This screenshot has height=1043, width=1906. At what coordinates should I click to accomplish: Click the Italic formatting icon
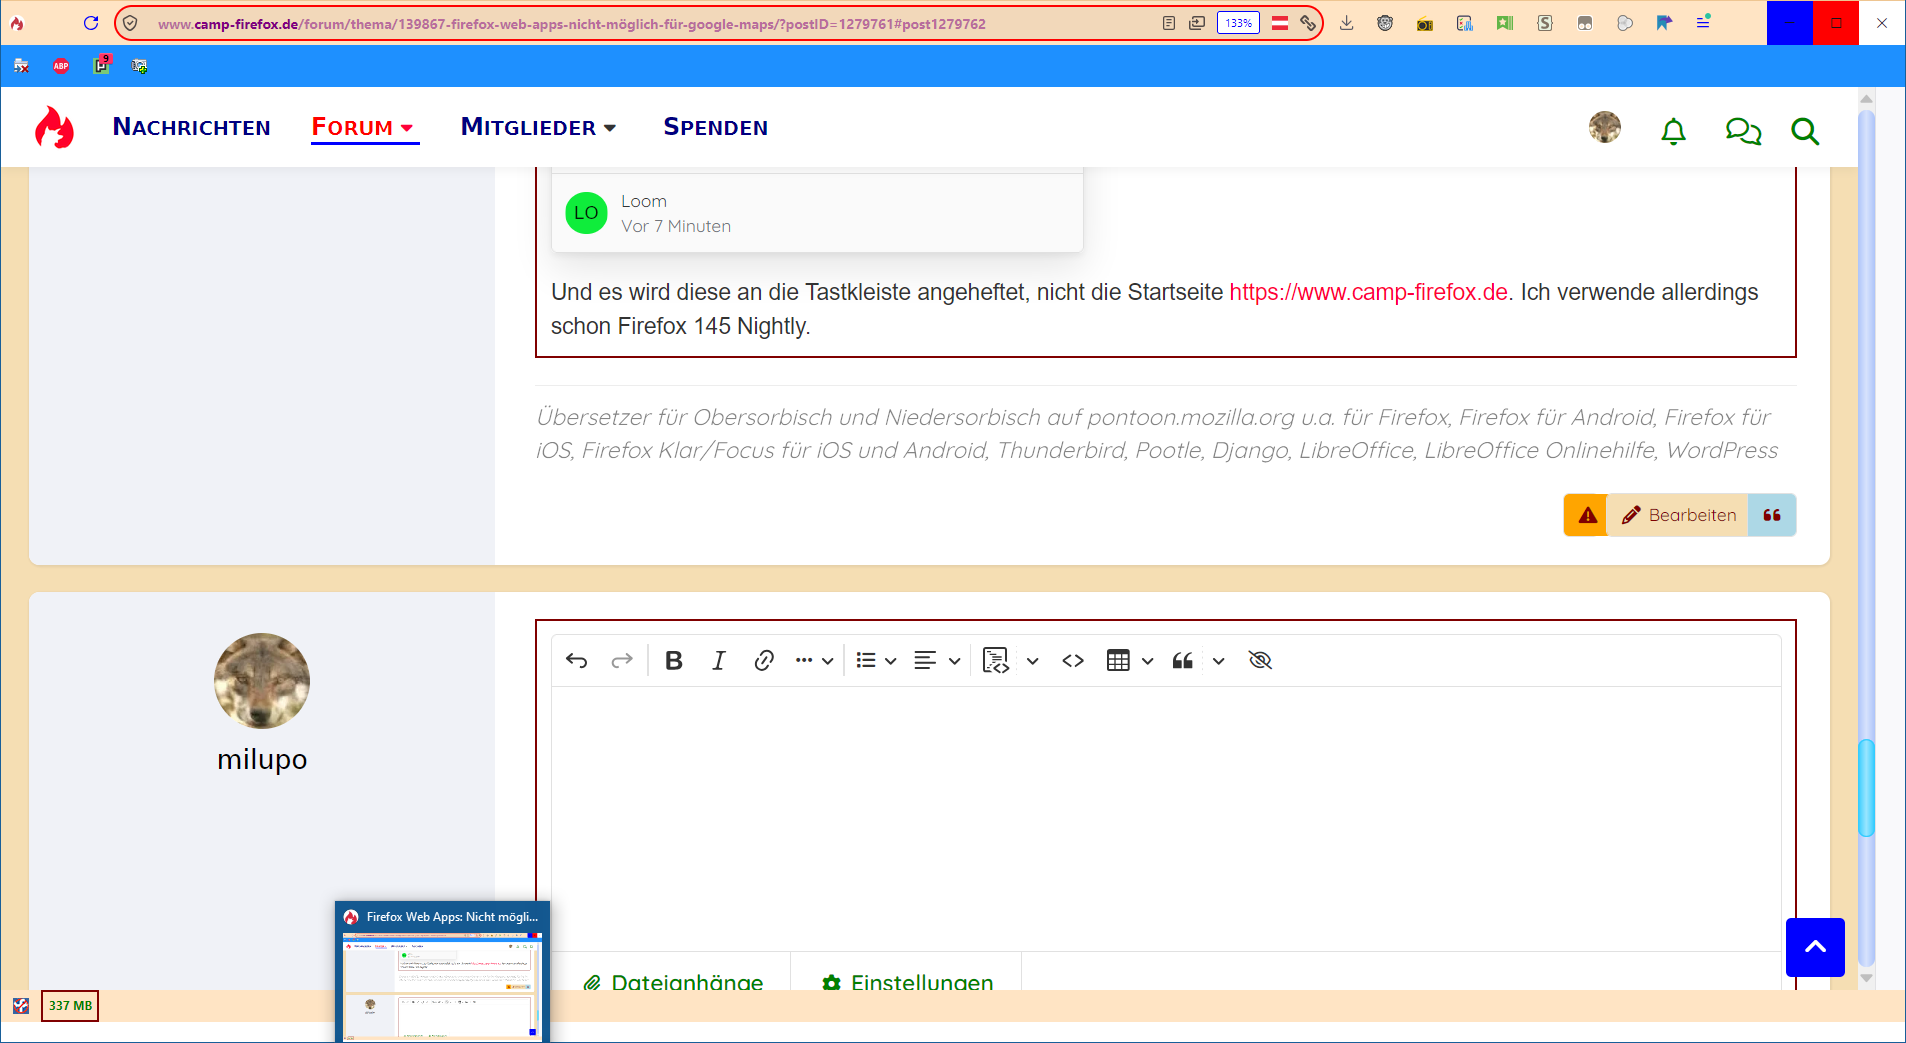coord(718,661)
